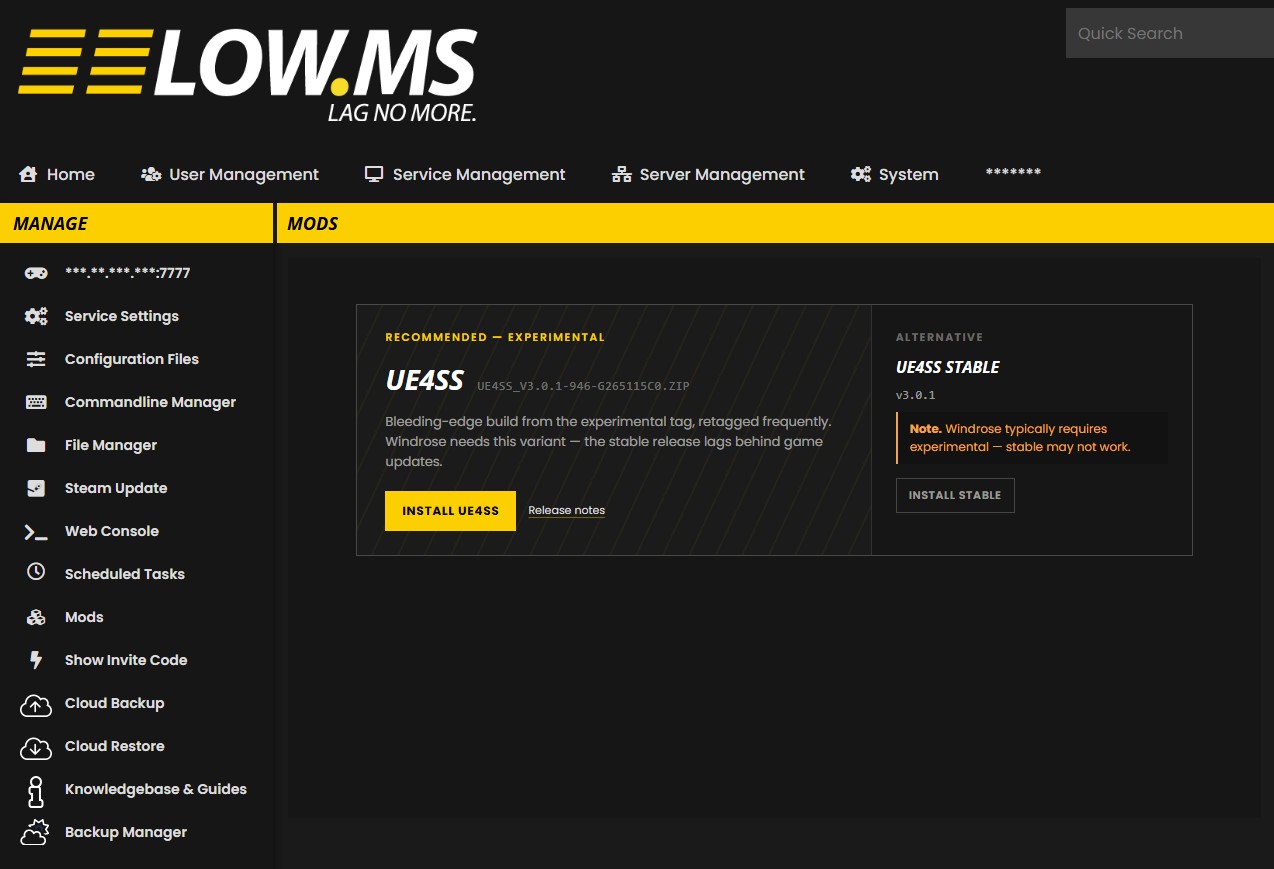
Task: Click the System gears icon
Action: [861, 174]
